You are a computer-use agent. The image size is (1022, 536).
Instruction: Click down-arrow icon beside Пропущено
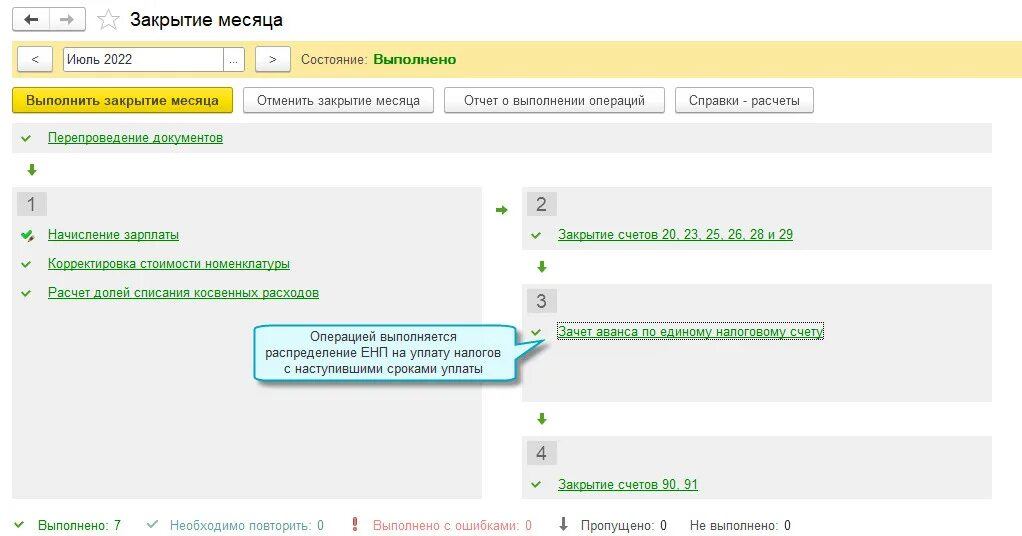coord(564,524)
